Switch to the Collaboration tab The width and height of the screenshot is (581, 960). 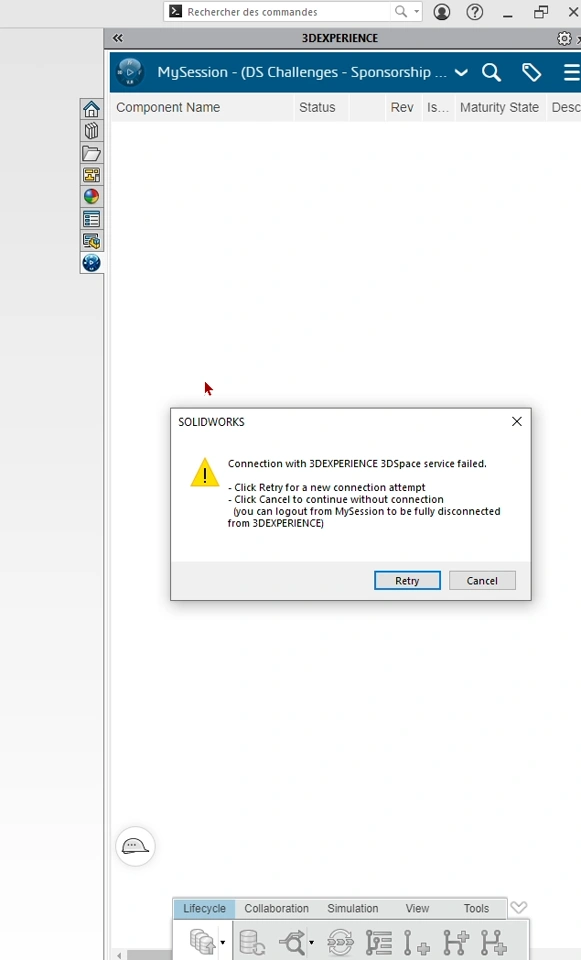coord(276,909)
